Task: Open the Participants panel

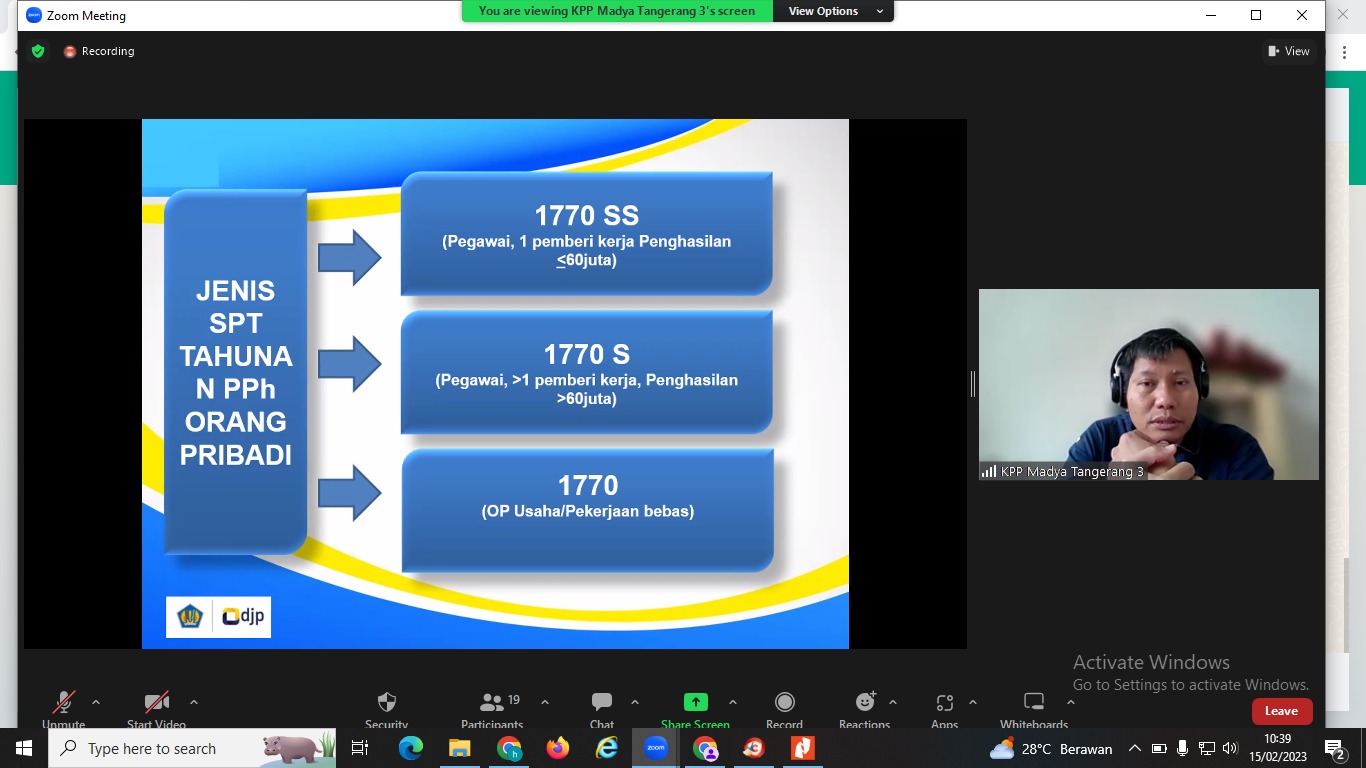Action: coord(492,703)
